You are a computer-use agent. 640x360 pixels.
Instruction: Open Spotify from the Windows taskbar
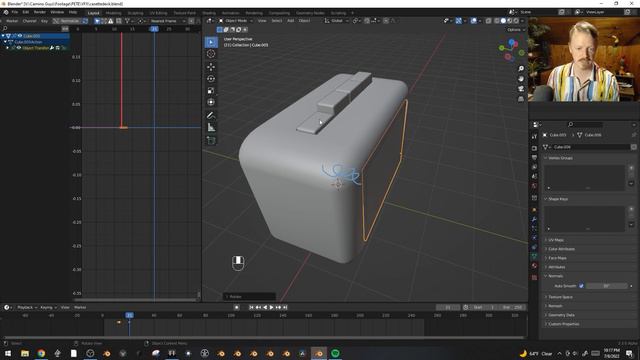pos(335,353)
